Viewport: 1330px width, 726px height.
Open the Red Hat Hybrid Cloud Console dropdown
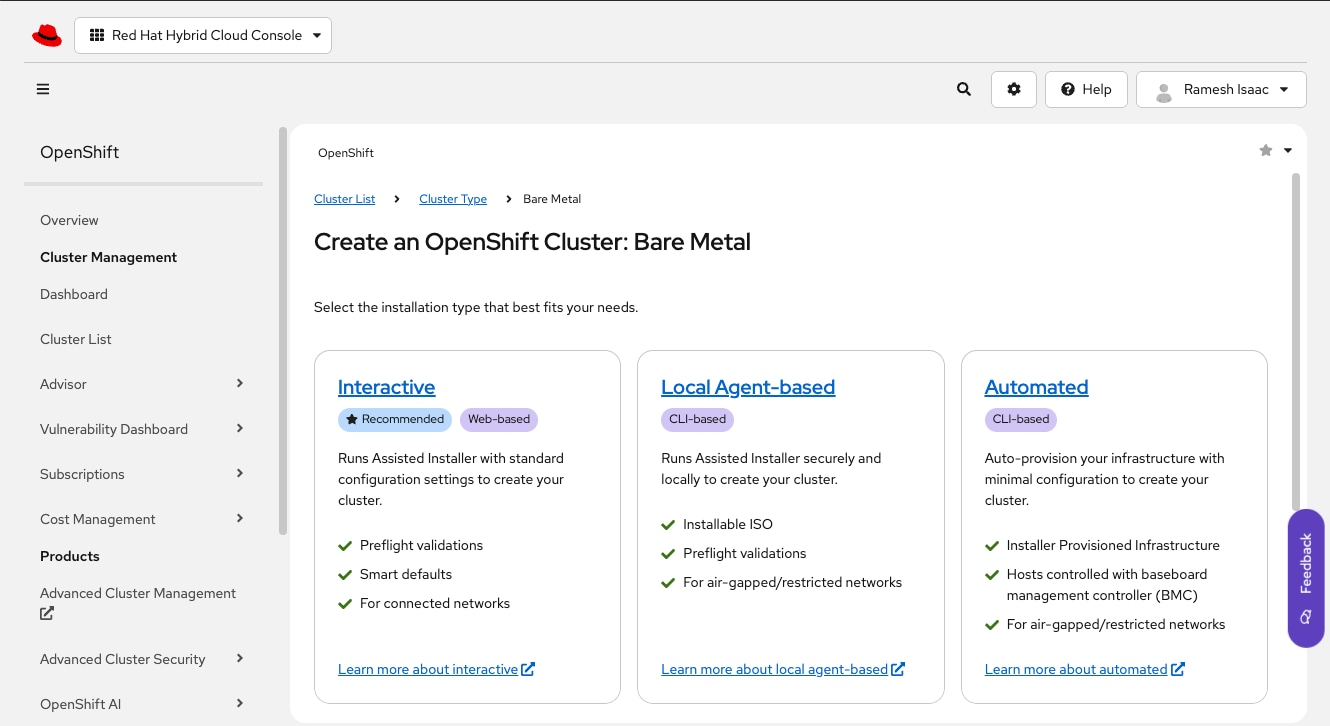203,35
